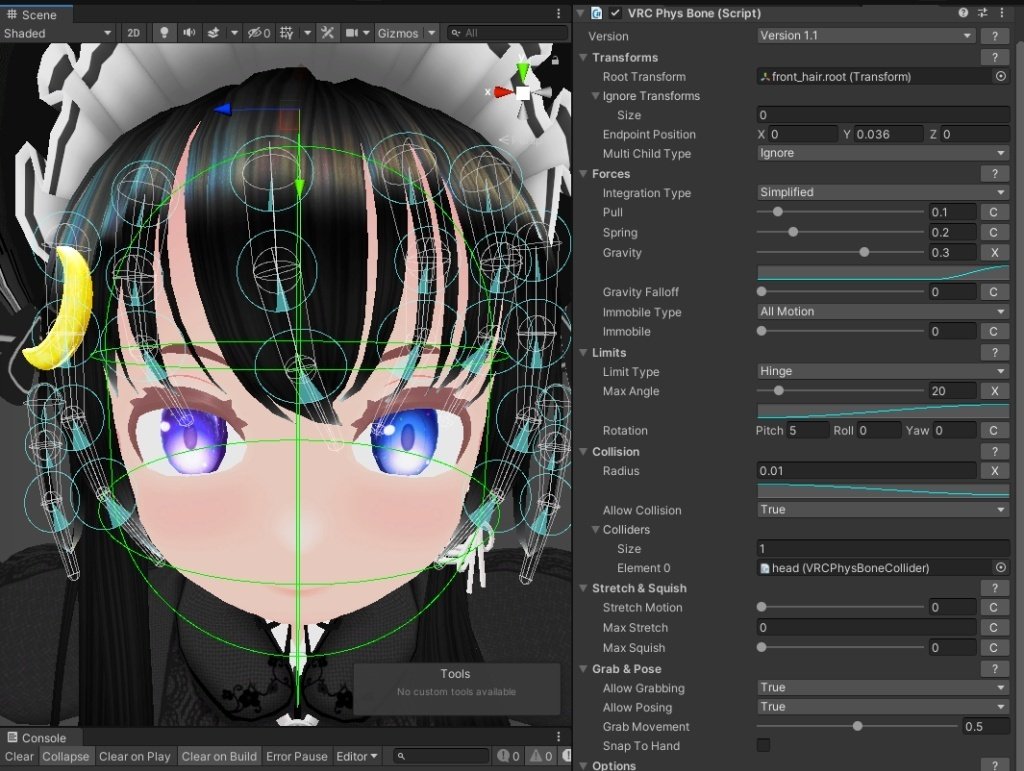Screen dimensions: 1024x771
Task: Click Limits section help button
Action: coord(995,353)
